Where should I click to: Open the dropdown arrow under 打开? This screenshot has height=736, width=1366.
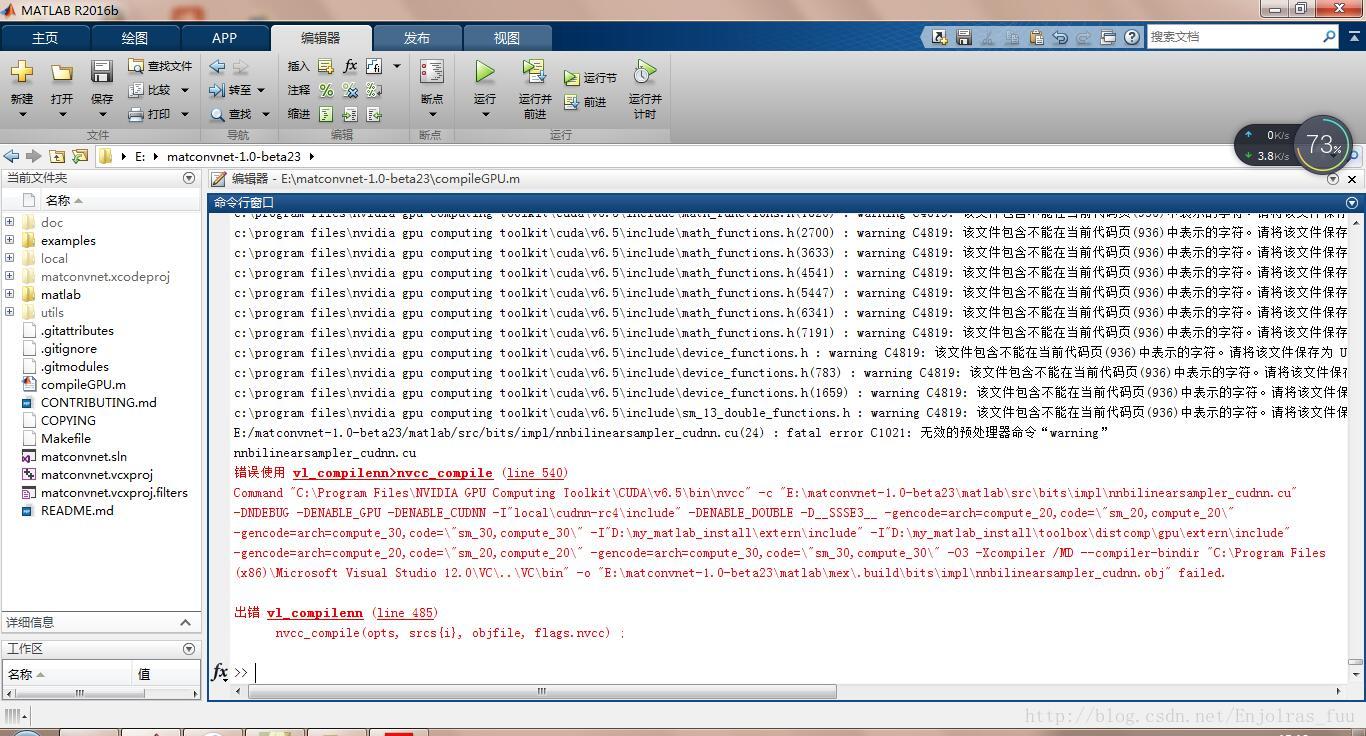[62, 114]
